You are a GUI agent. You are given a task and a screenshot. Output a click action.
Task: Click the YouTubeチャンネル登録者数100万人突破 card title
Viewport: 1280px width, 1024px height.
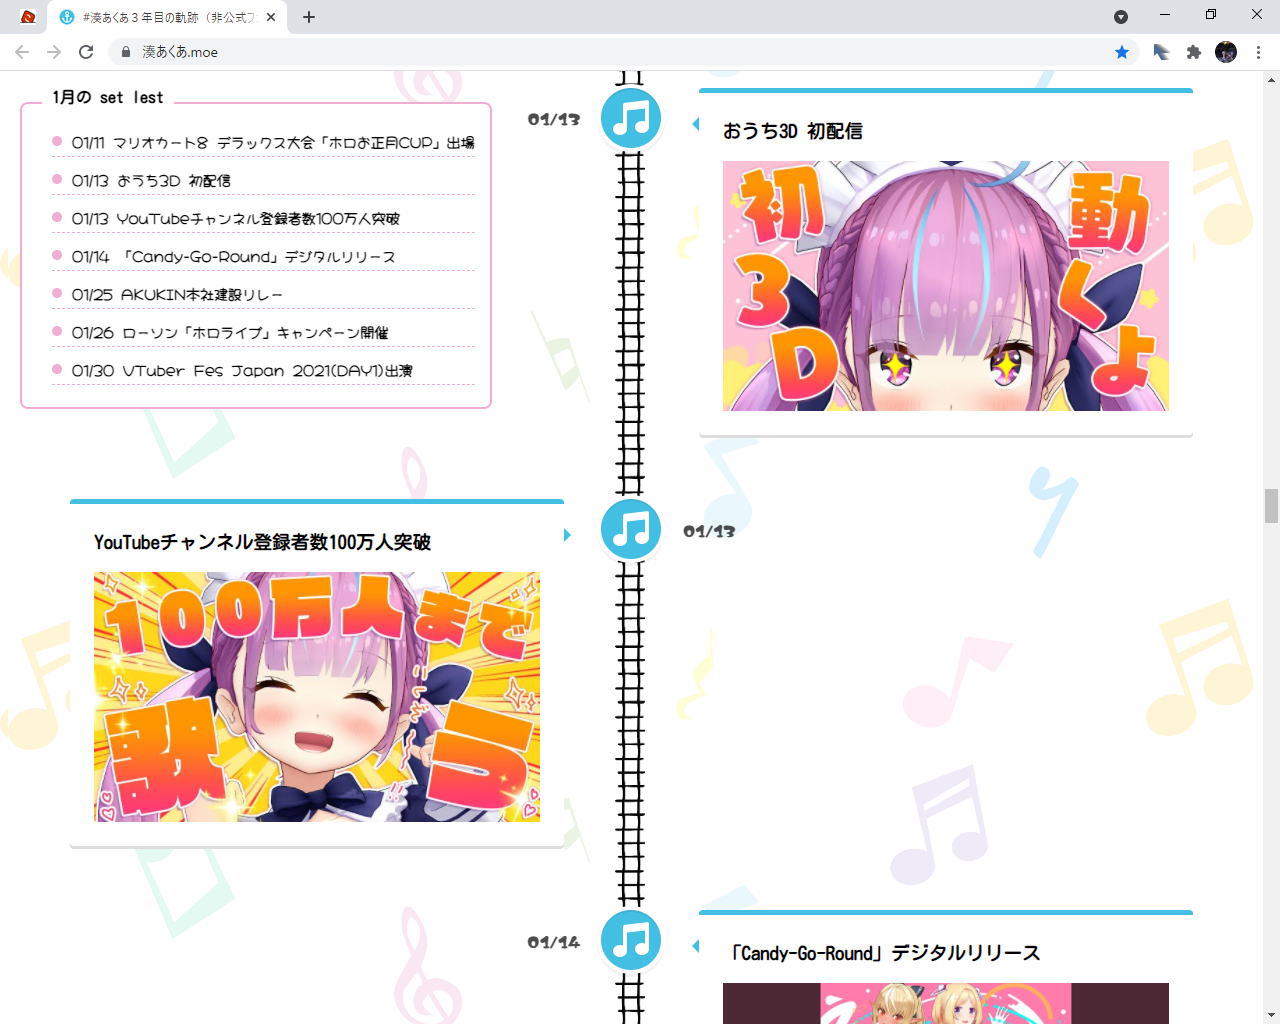(262, 542)
